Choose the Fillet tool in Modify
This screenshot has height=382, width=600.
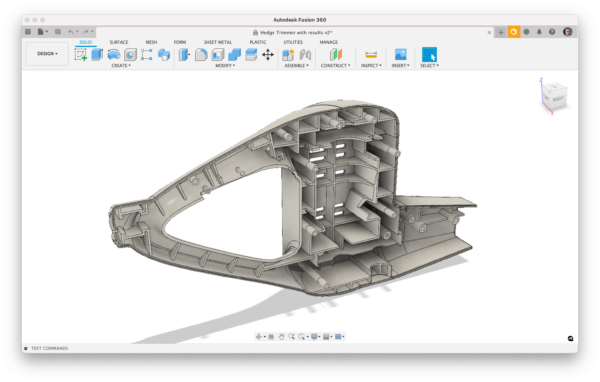coord(201,55)
